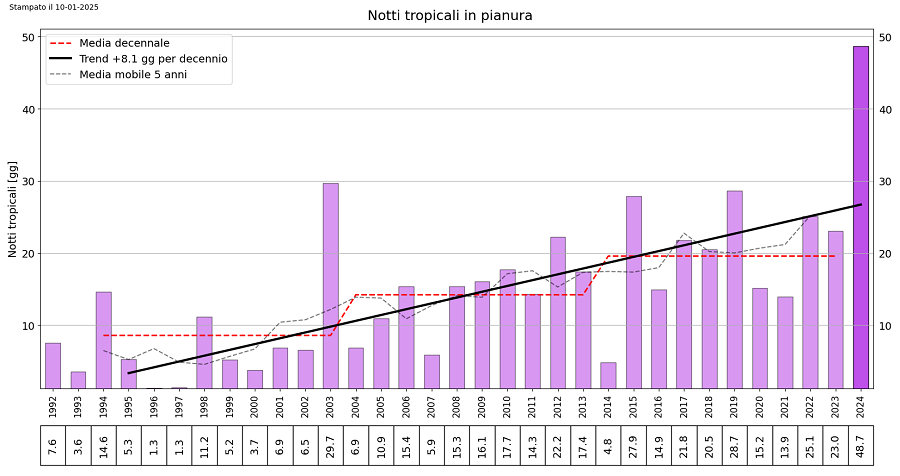Click the 1994 bar
900x476 pixels.
(103, 340)
